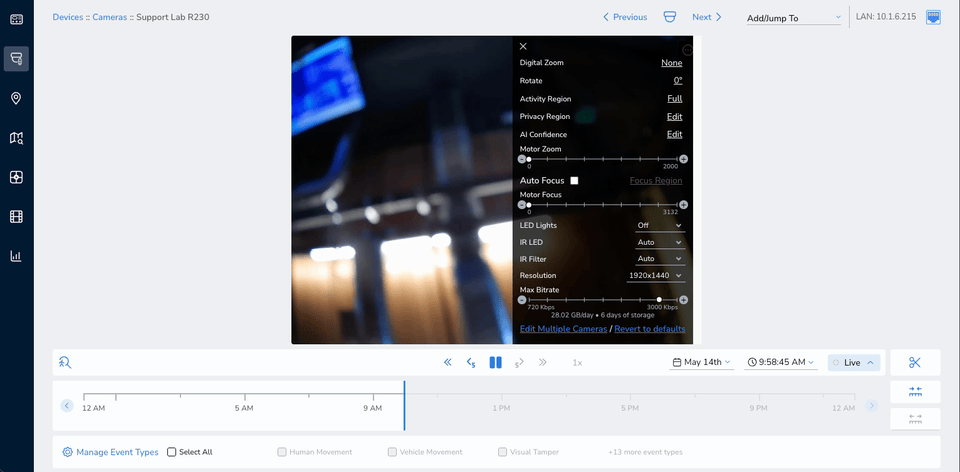
Task: Click the LAN network port icon
Action: (933, 17)
